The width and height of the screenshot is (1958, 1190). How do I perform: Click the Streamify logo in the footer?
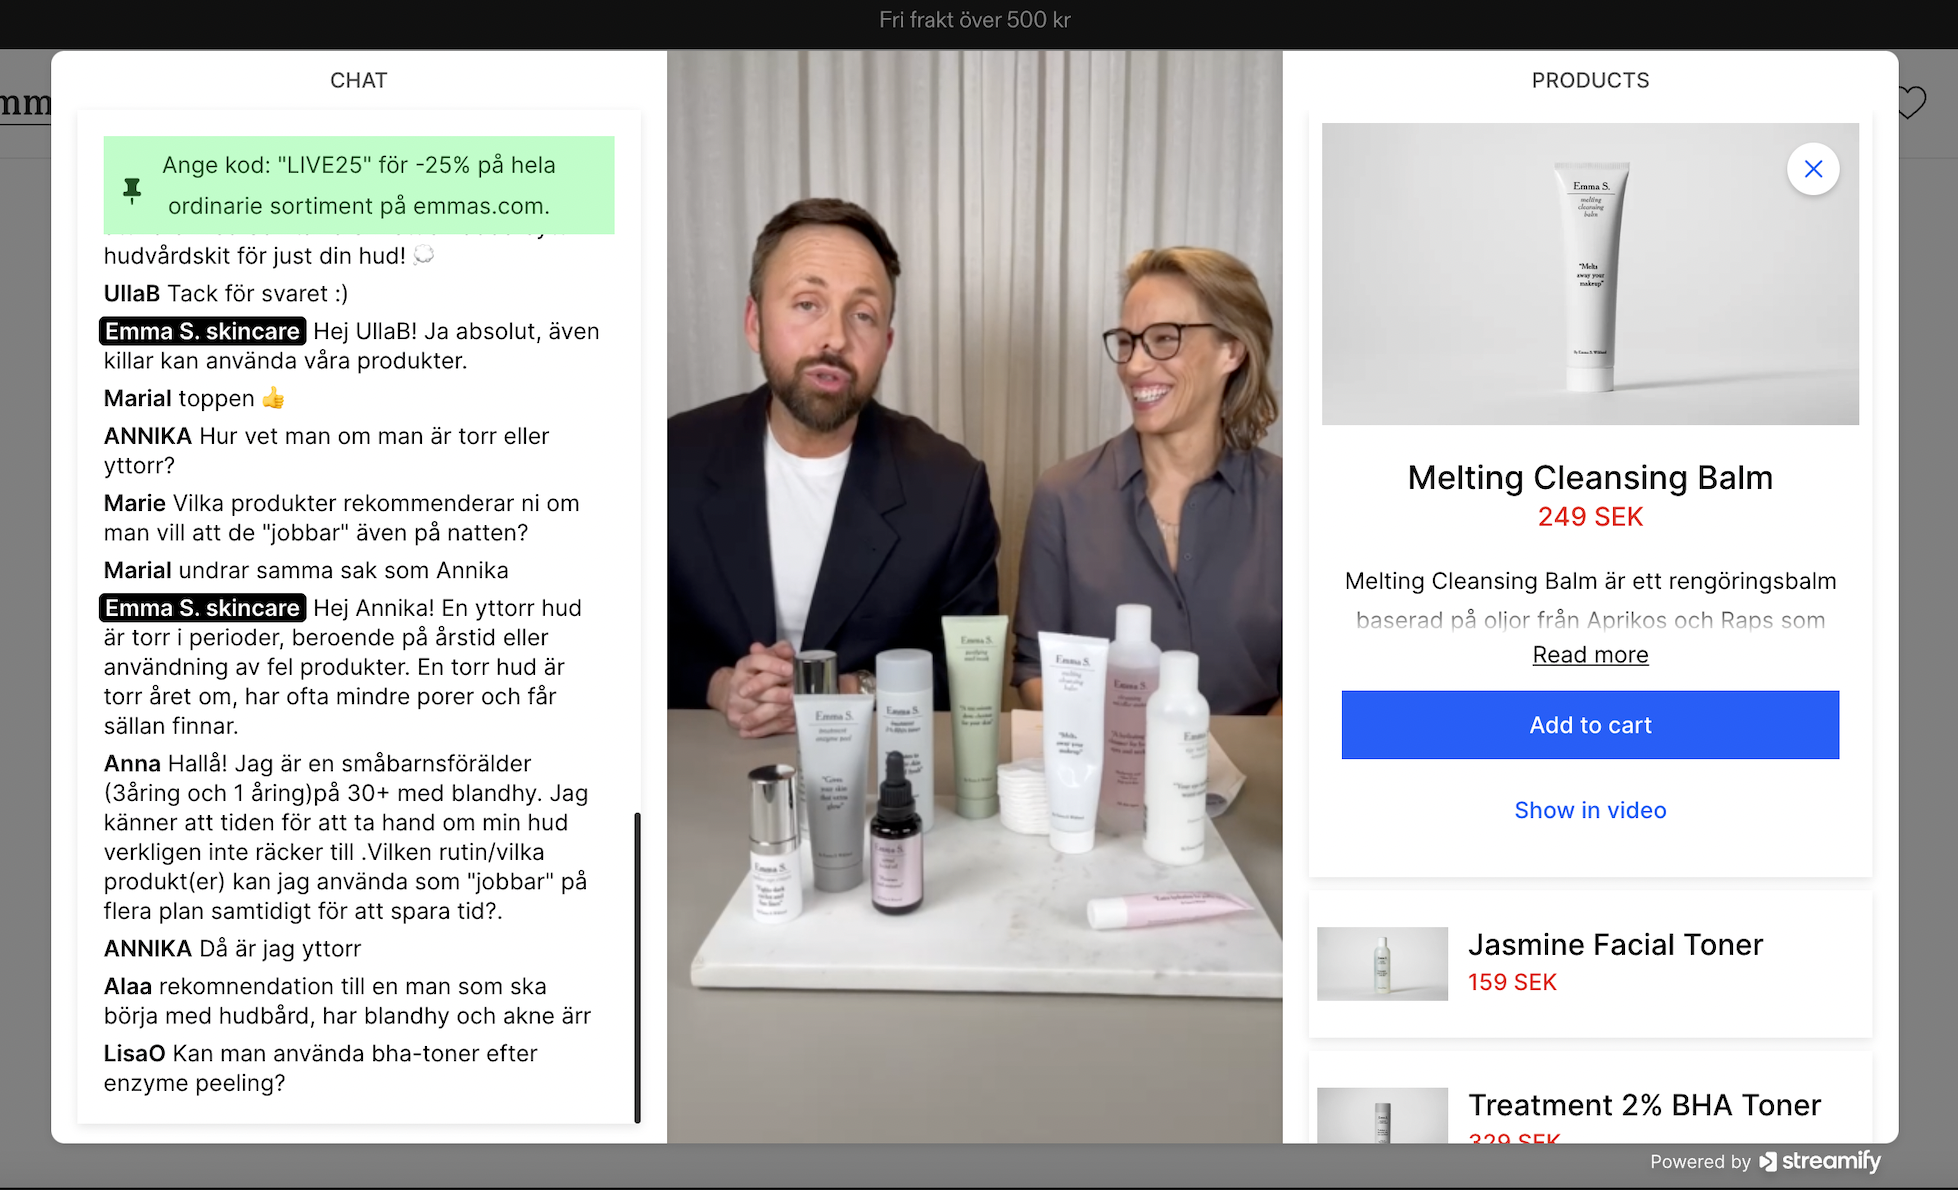tap(1820, 1161)
